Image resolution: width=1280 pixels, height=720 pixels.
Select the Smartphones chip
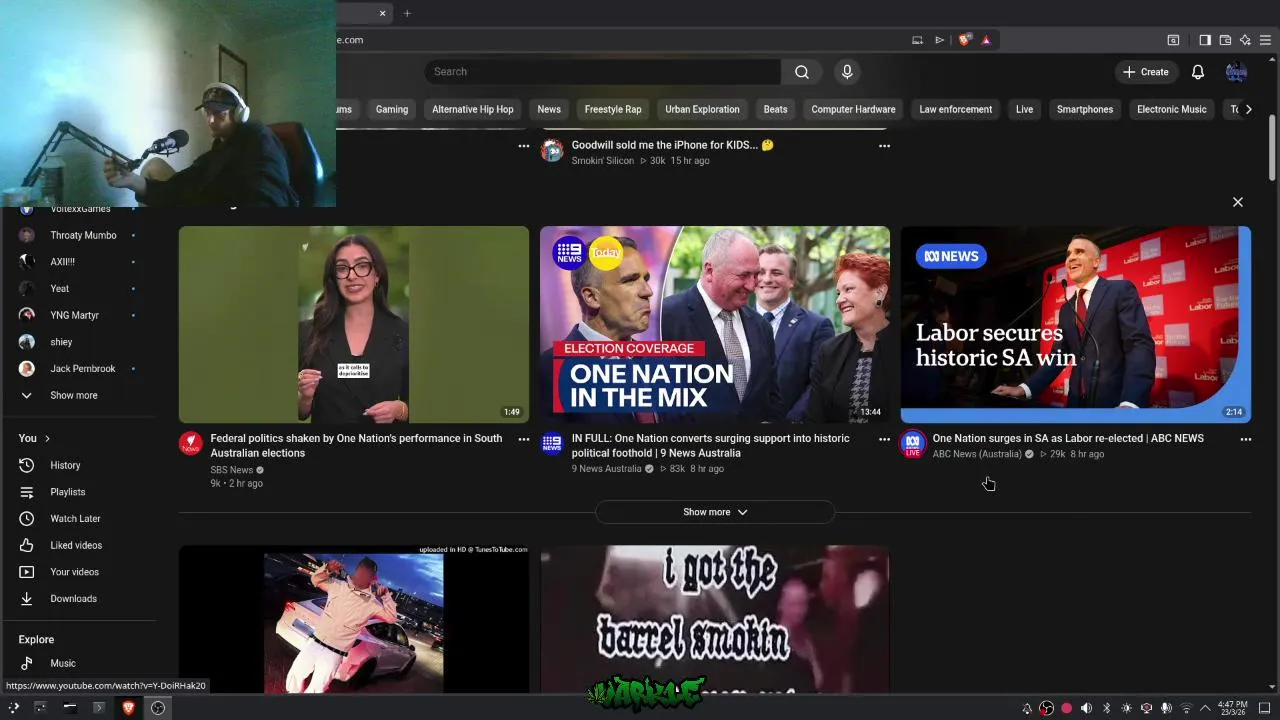(1085, 109)
